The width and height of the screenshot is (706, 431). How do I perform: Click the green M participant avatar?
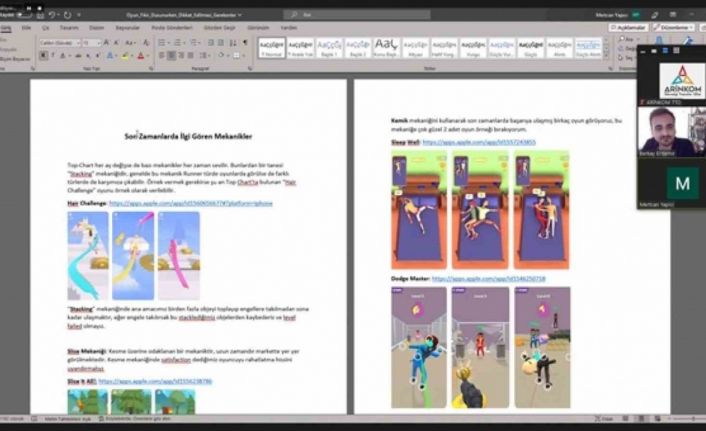(x=683, y=183)
